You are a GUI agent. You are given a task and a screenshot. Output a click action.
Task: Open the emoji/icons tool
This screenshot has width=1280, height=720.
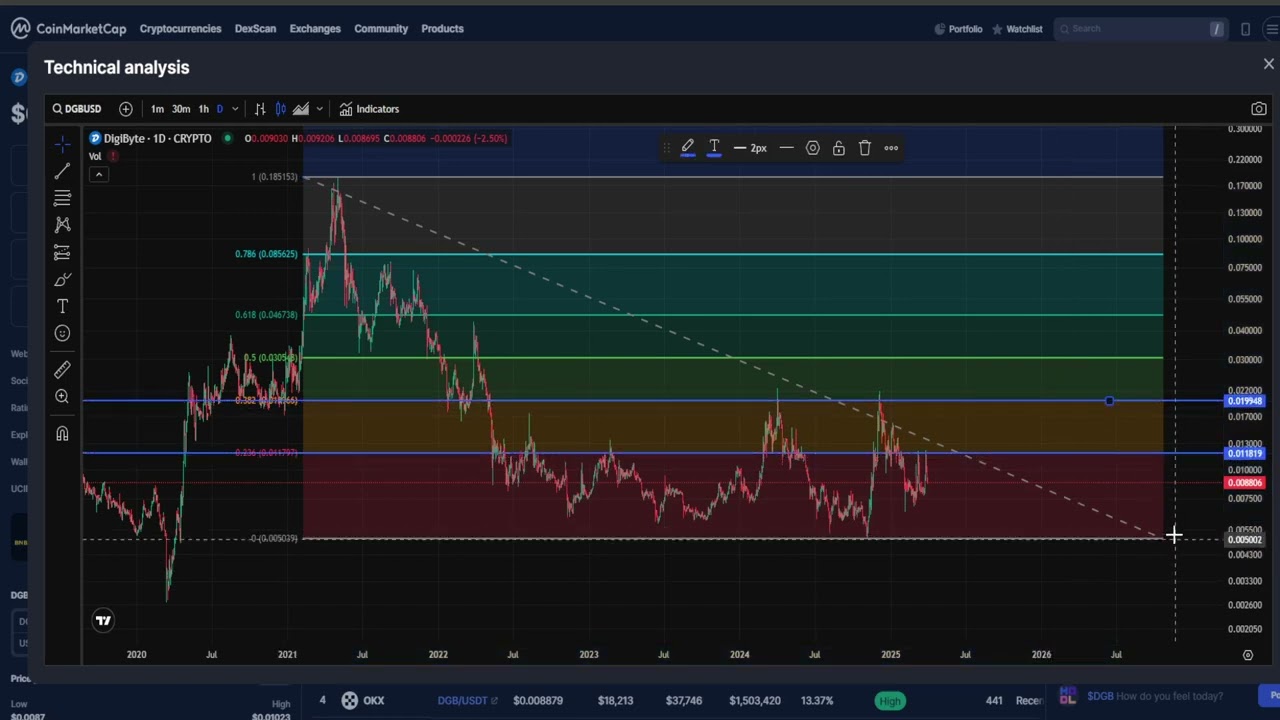[x=62, y=333]
